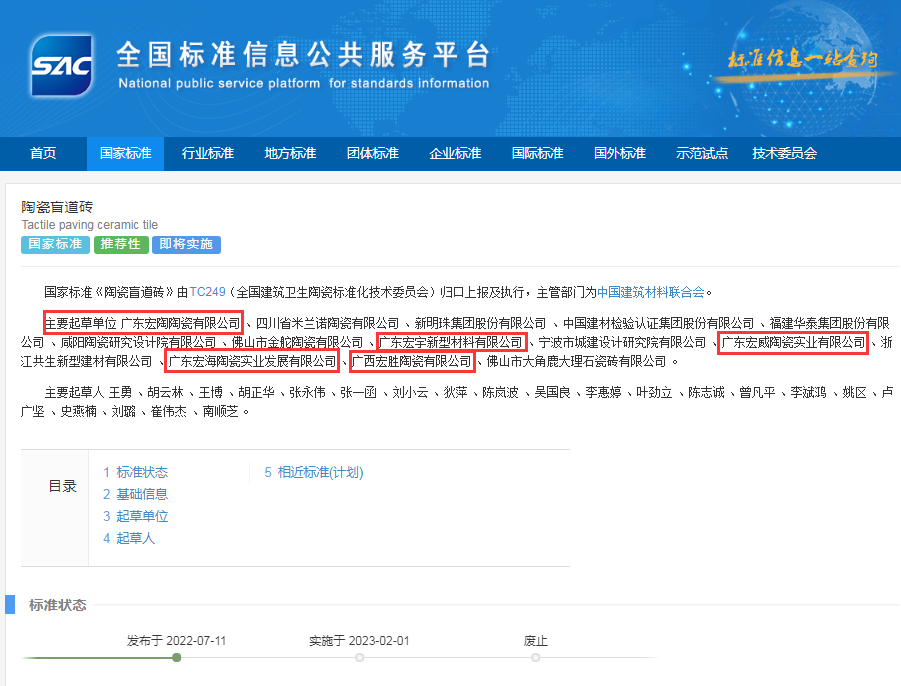
Task: Click the 发布于 2022-07-11 timeline dot
Action: (x=176, y=658)
